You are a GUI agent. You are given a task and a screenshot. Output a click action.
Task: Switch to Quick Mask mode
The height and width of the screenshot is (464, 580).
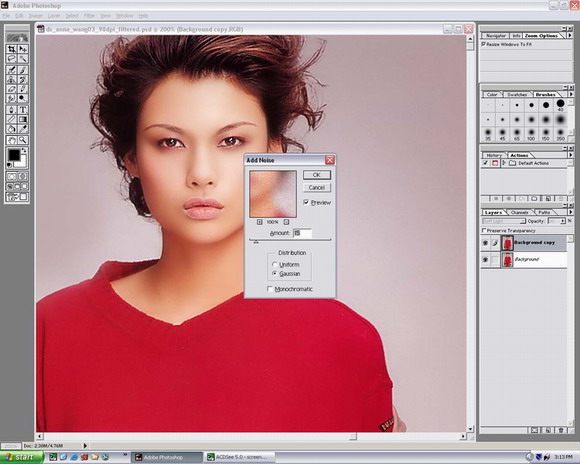(23, 176)
